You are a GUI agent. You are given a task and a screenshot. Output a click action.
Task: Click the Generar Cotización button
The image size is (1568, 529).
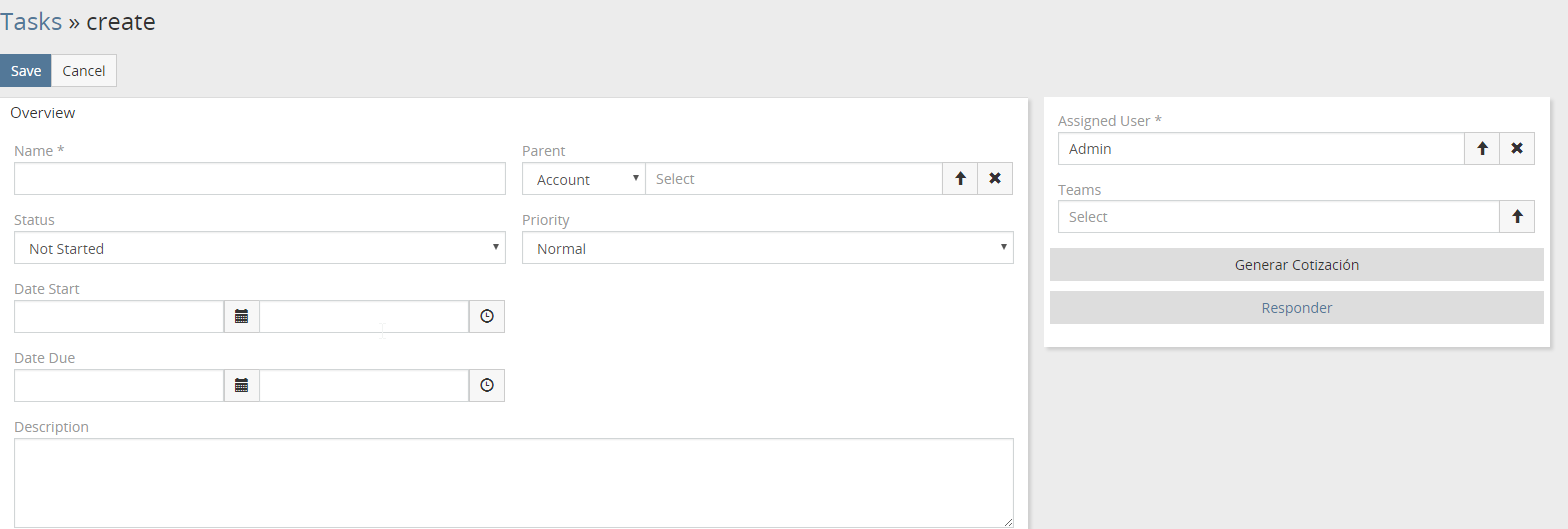(x=1296, y=265)
